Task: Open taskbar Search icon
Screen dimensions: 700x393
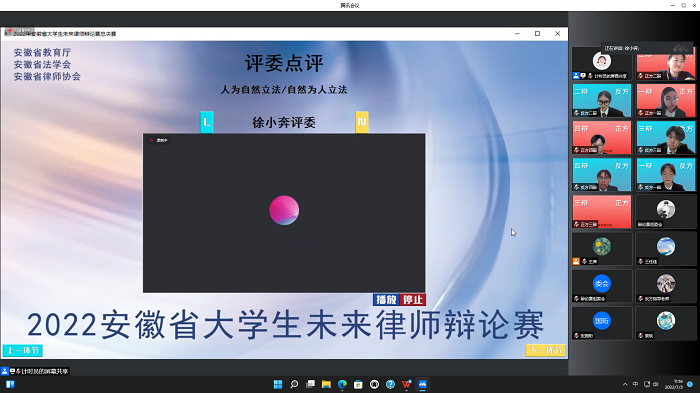Action: (x=294, y=385)
